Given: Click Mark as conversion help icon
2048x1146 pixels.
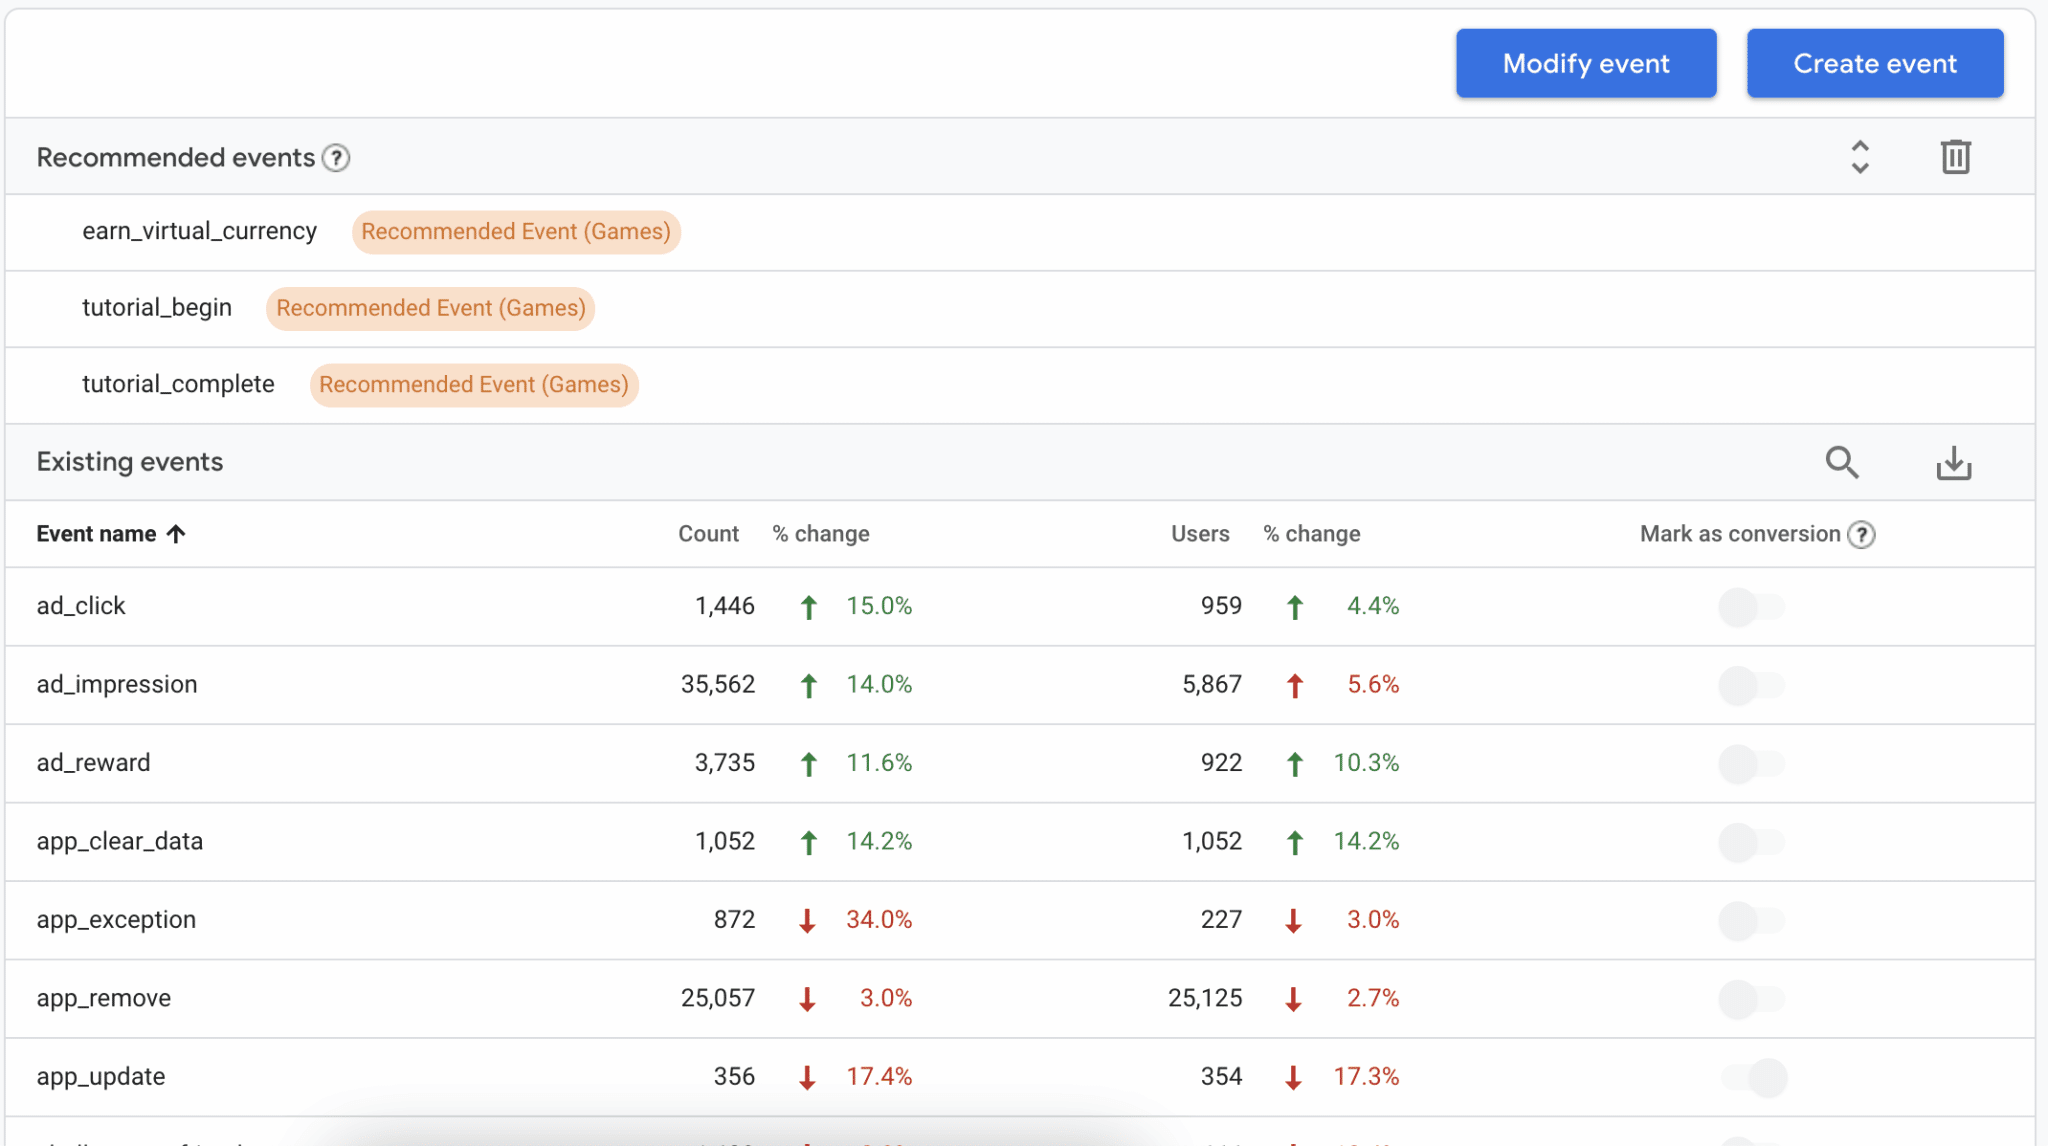Looking at the screenshot, I should (x=1861, y=535).
